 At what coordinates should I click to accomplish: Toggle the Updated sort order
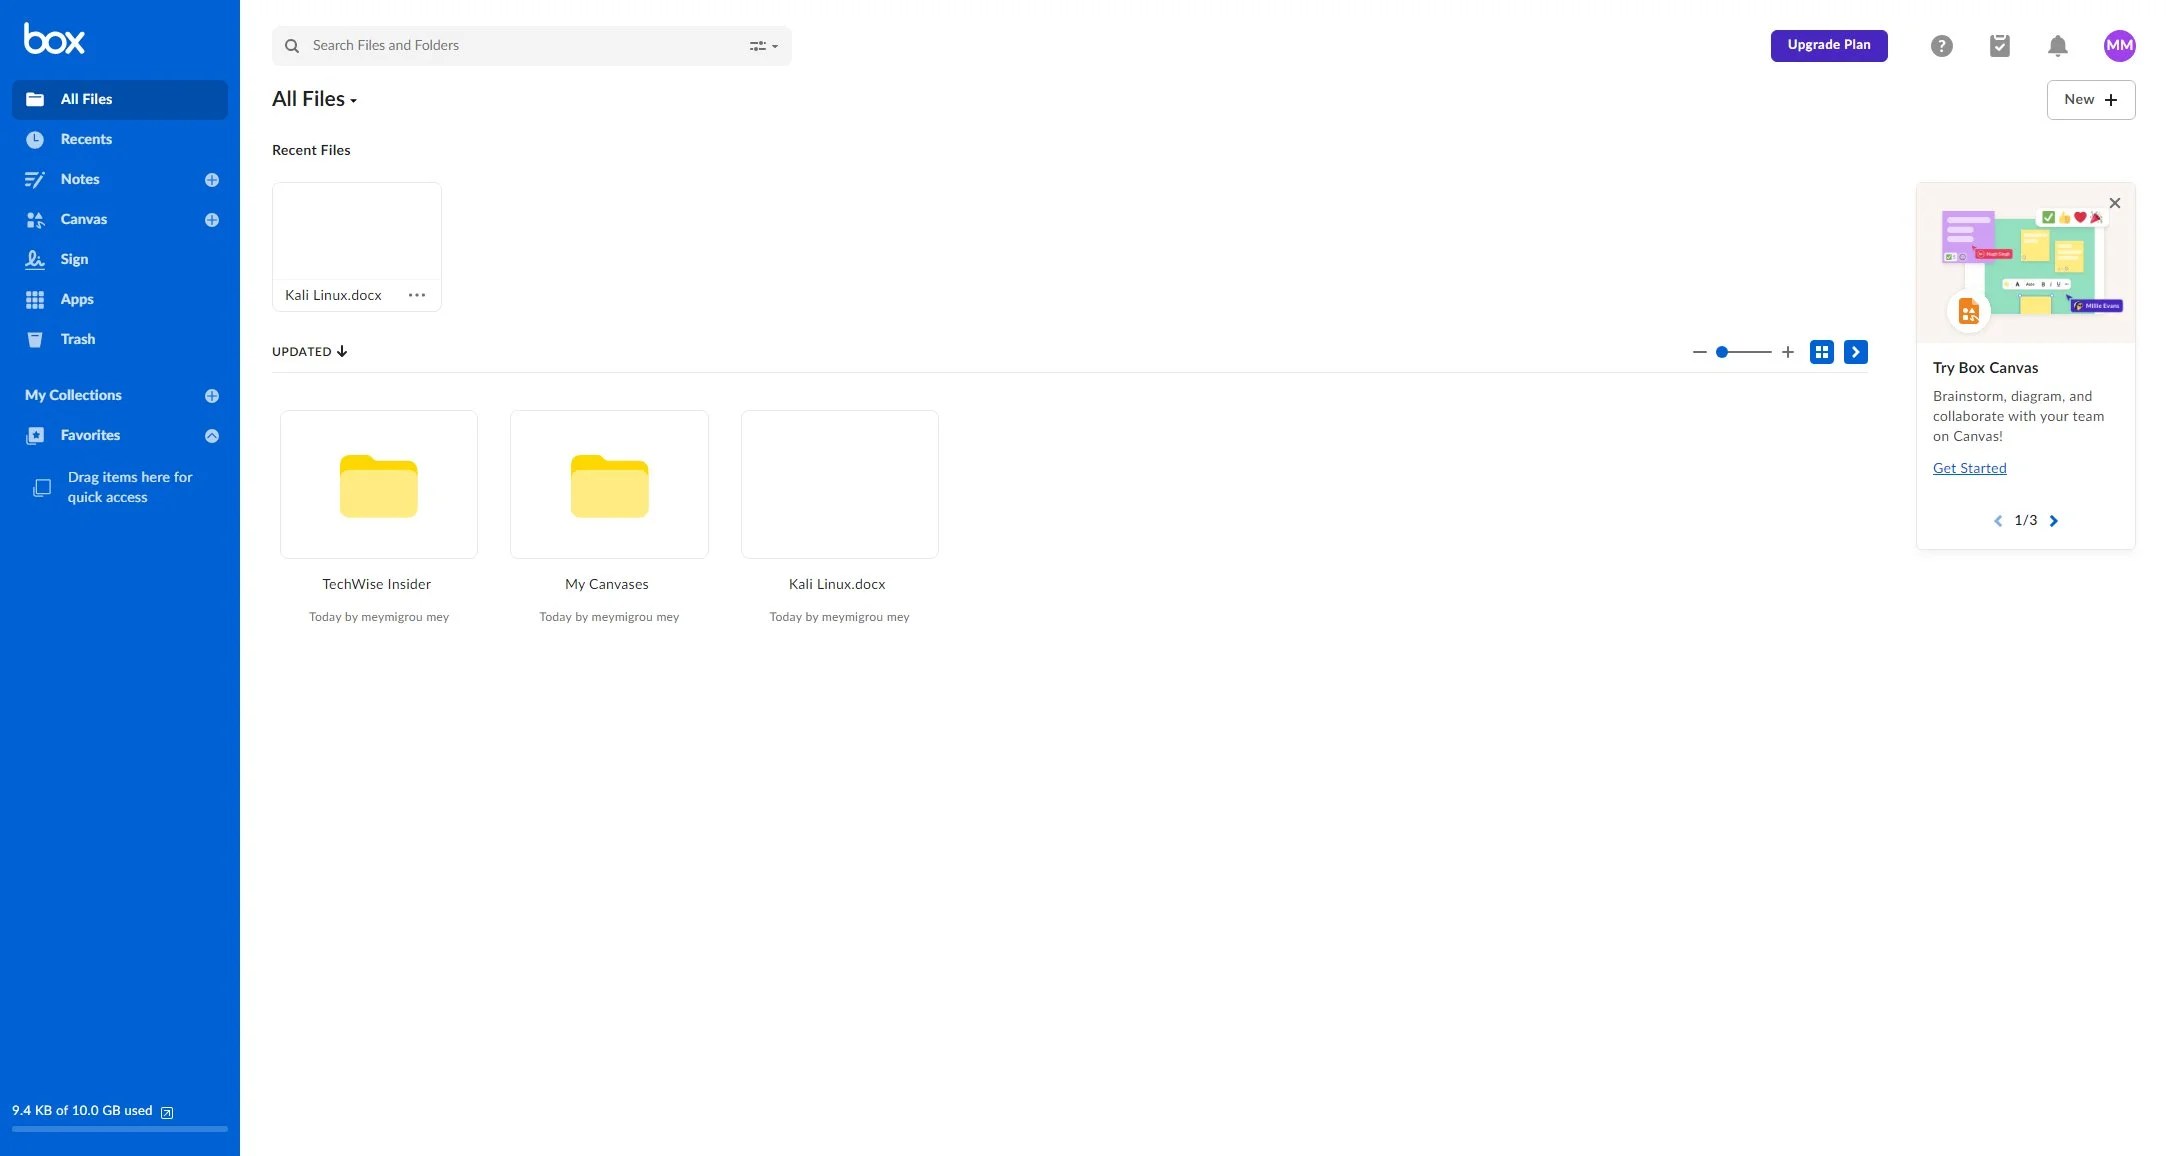point(310,352)
